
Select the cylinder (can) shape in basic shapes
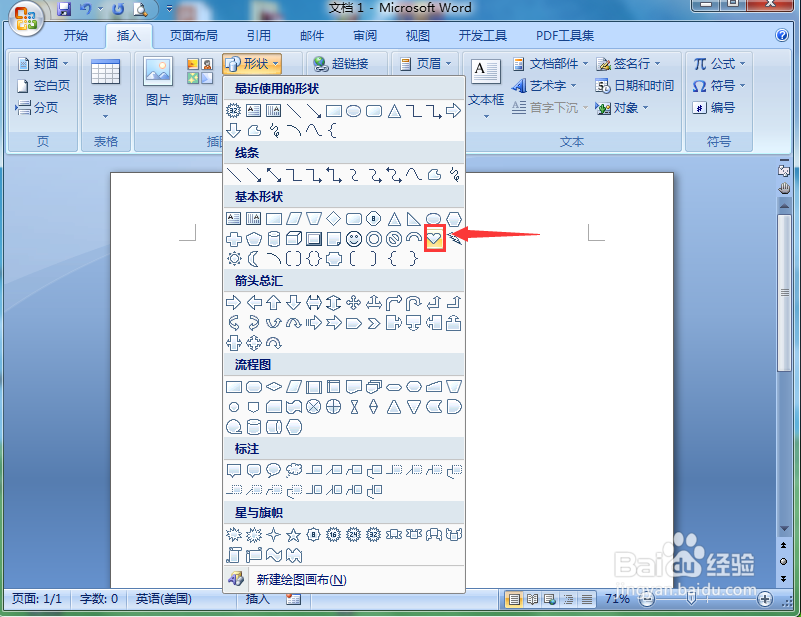pos(274,239)
